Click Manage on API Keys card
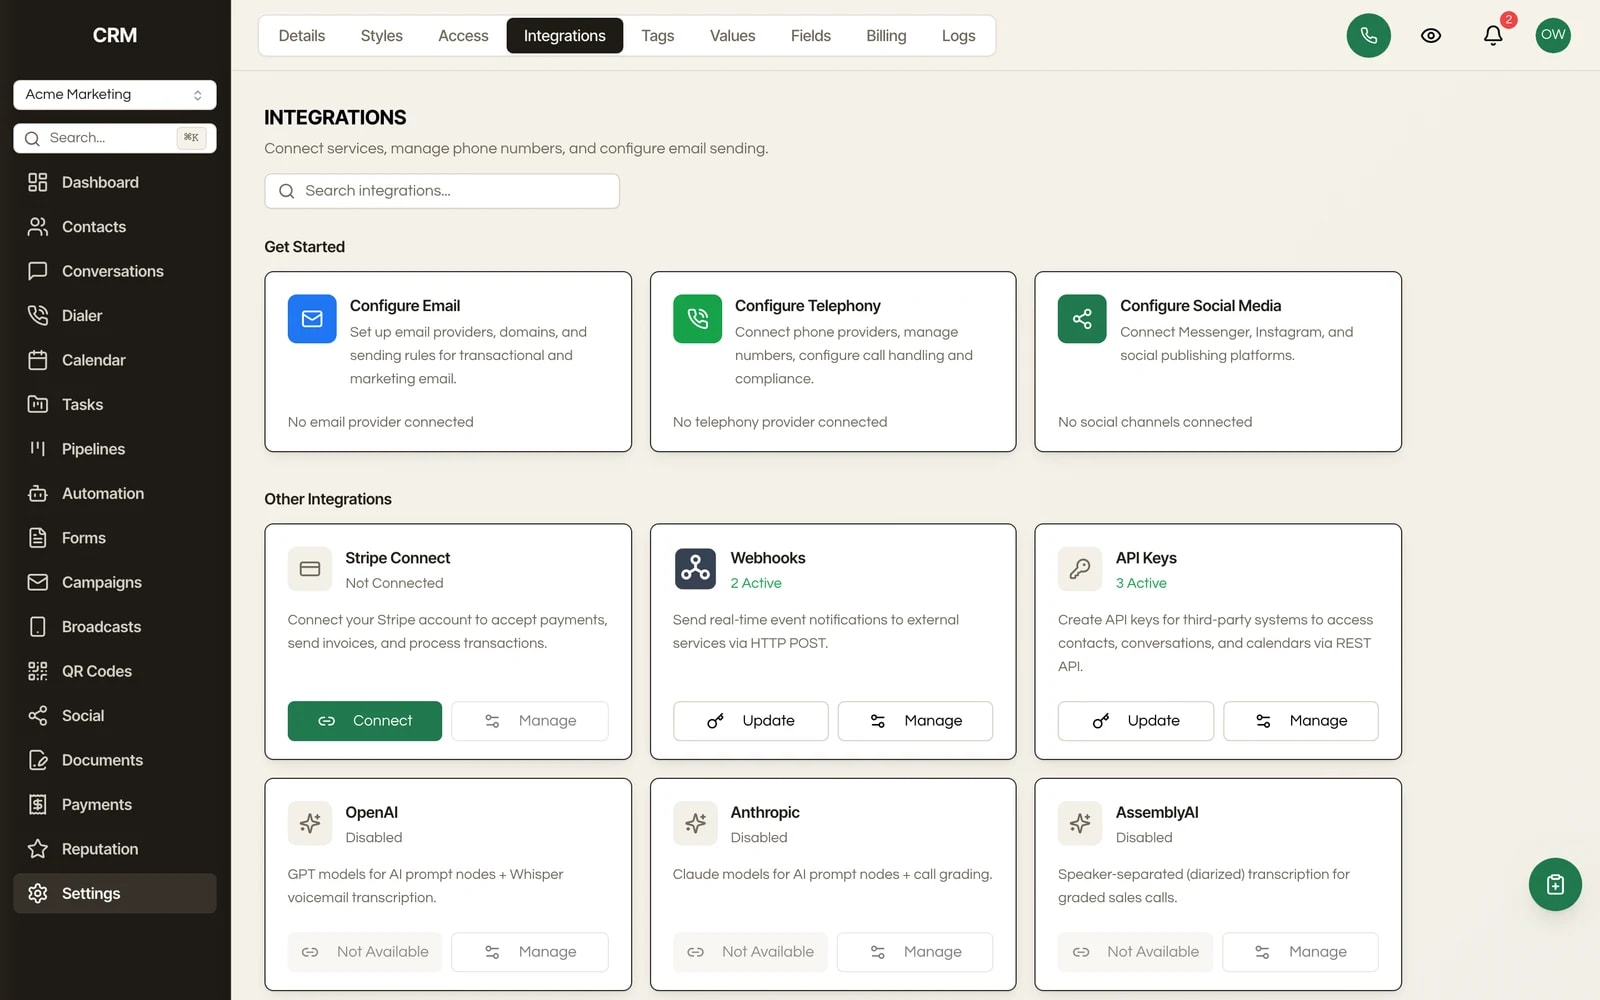Screen dimensions: 1600x1000 click(x=1301, y=721)
